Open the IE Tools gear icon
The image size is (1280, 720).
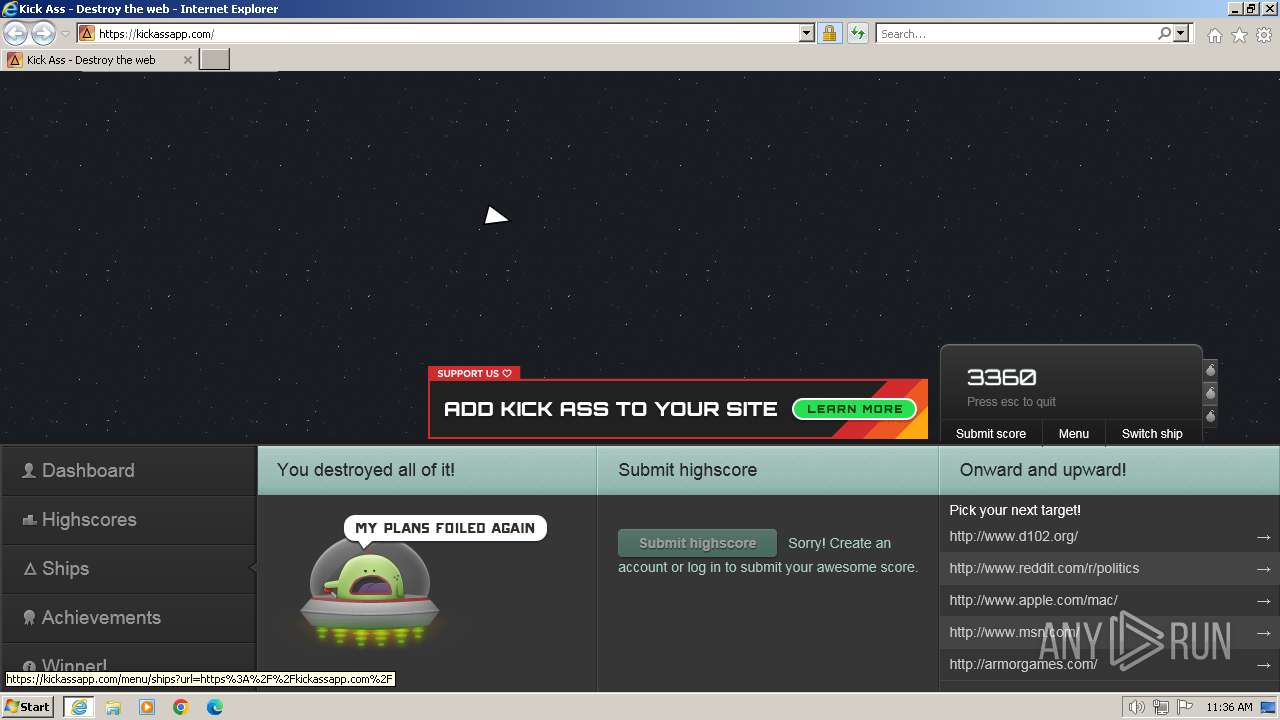click(1264, 35)
